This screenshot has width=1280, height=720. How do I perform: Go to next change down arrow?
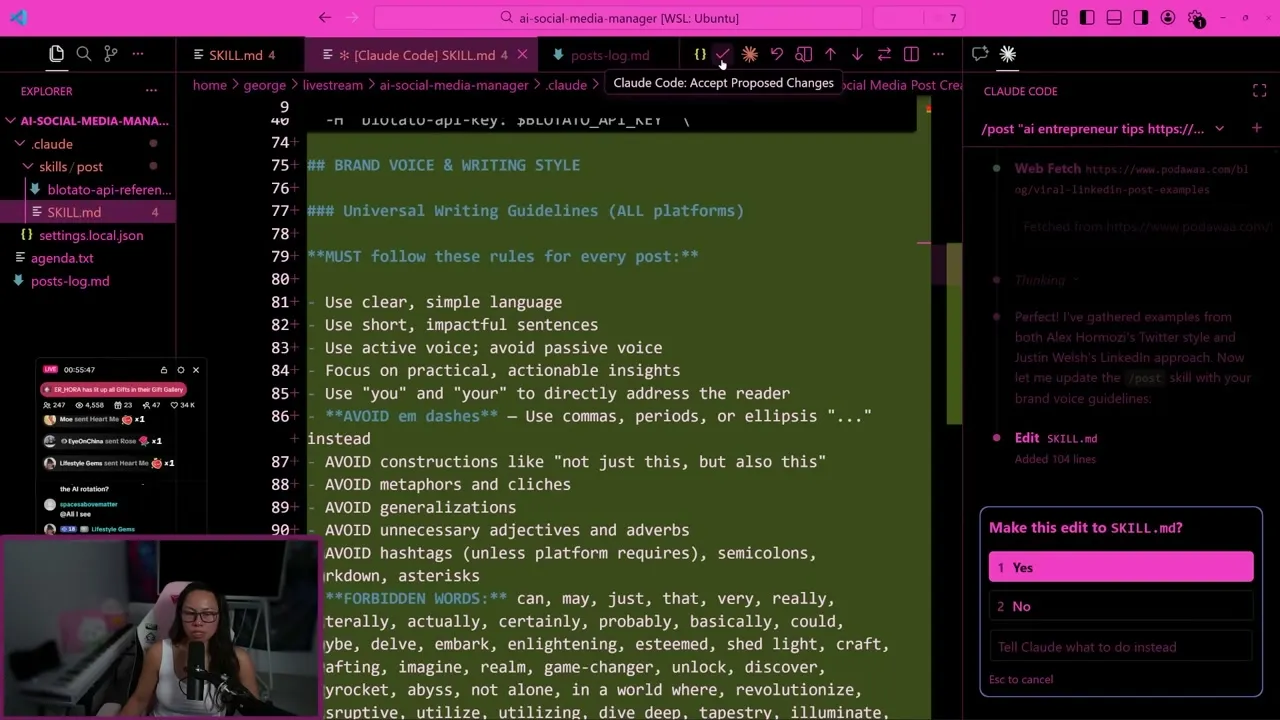tap(857, 54)
